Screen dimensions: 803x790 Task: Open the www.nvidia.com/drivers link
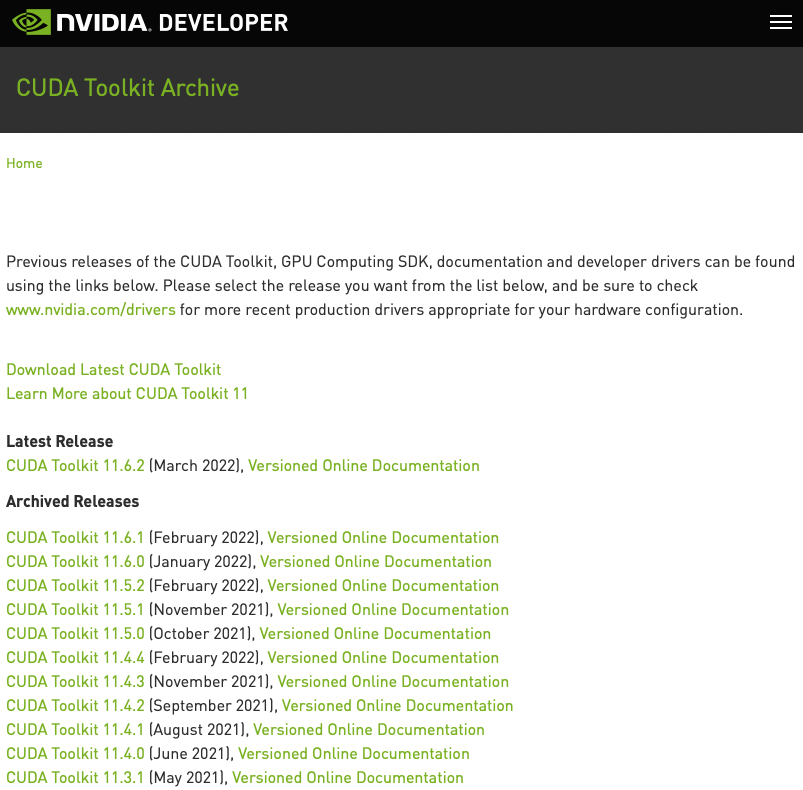[x=91, y=310]
